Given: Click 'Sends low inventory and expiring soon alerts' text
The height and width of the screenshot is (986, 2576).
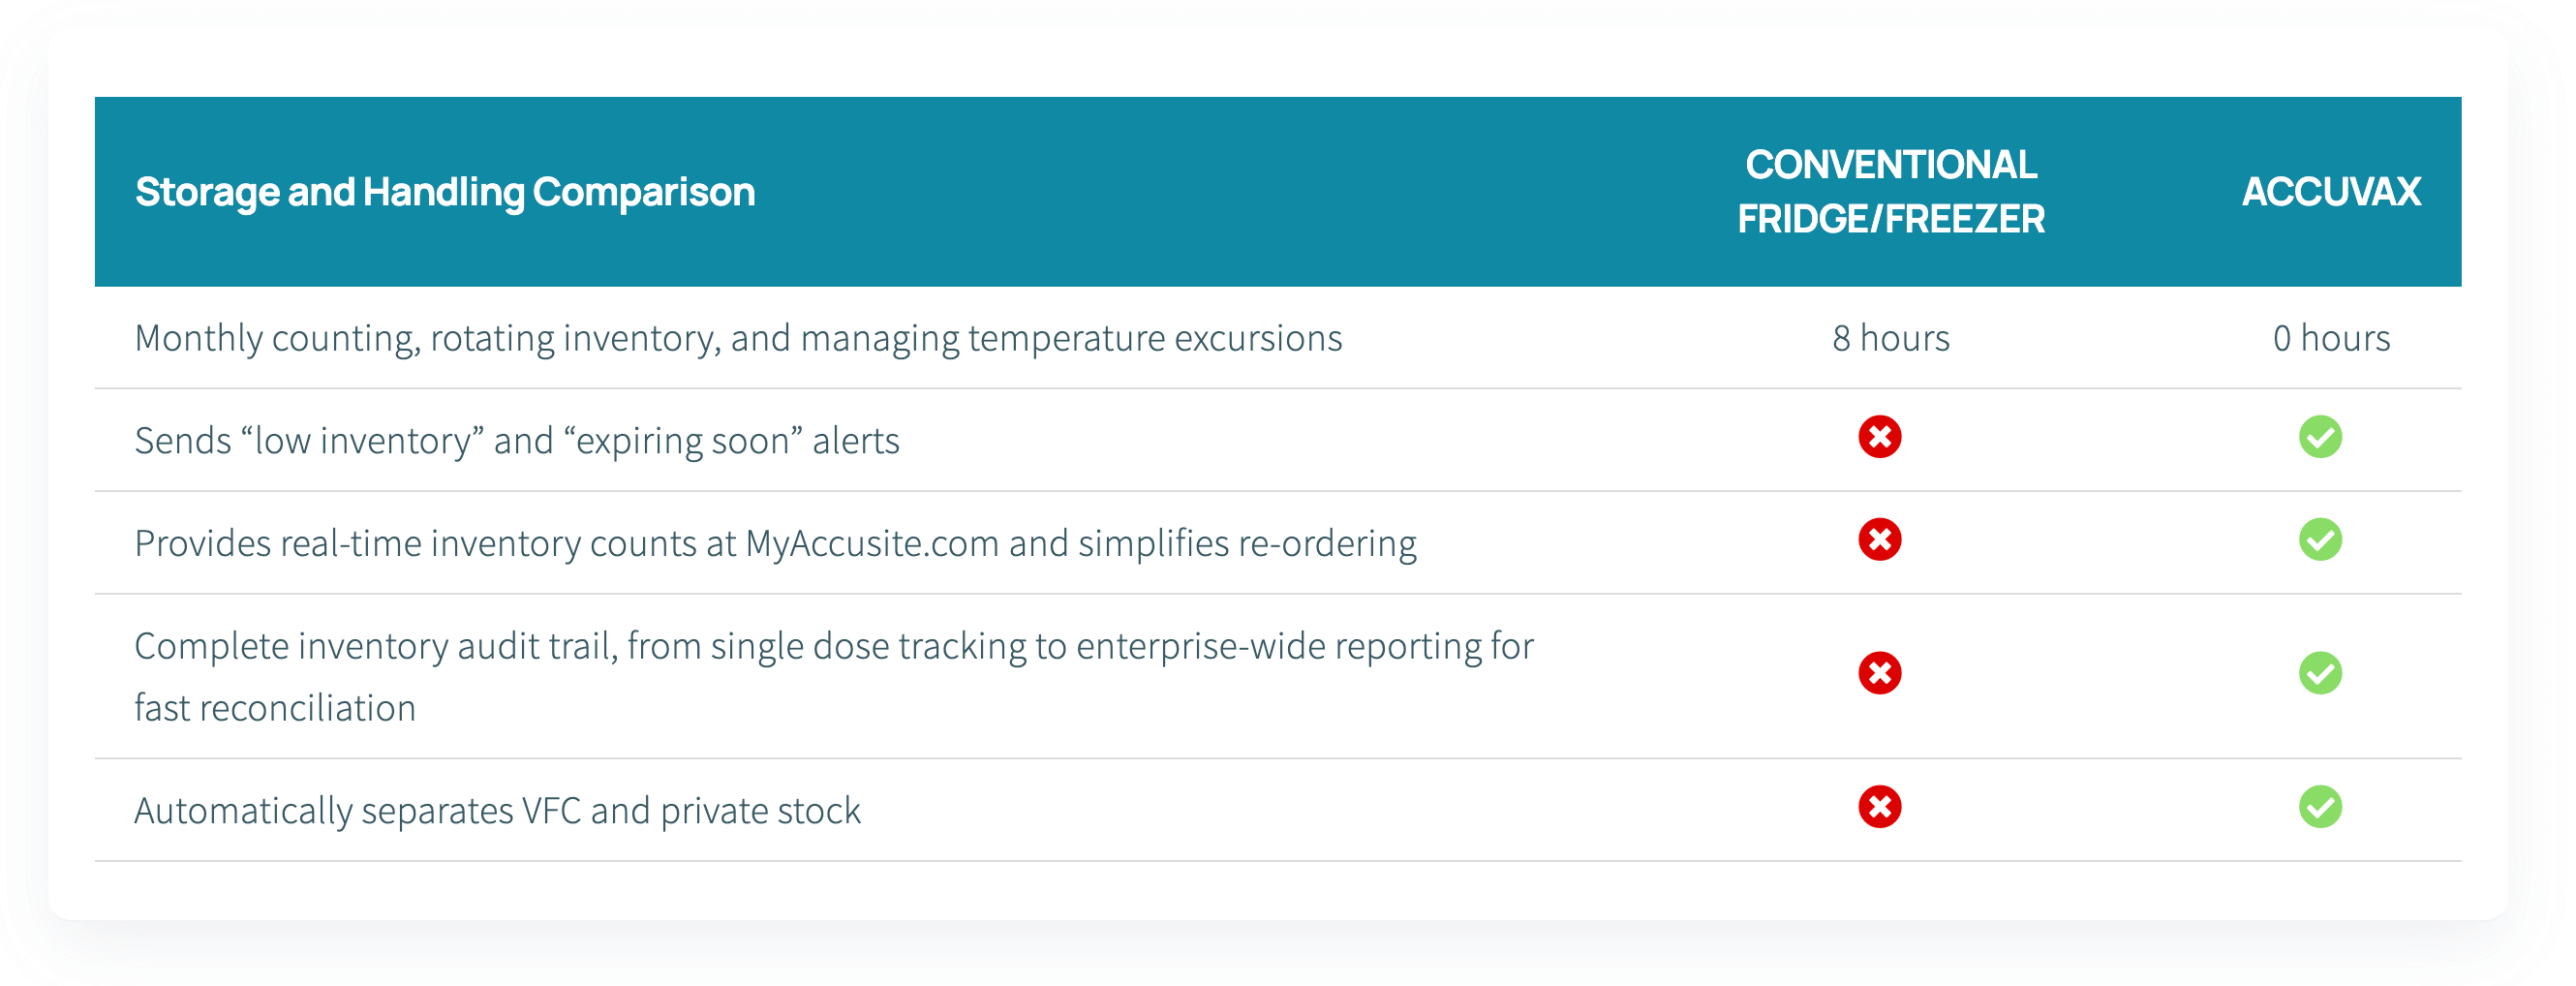Looking at the screenshot, I should [x=517, y=441].
